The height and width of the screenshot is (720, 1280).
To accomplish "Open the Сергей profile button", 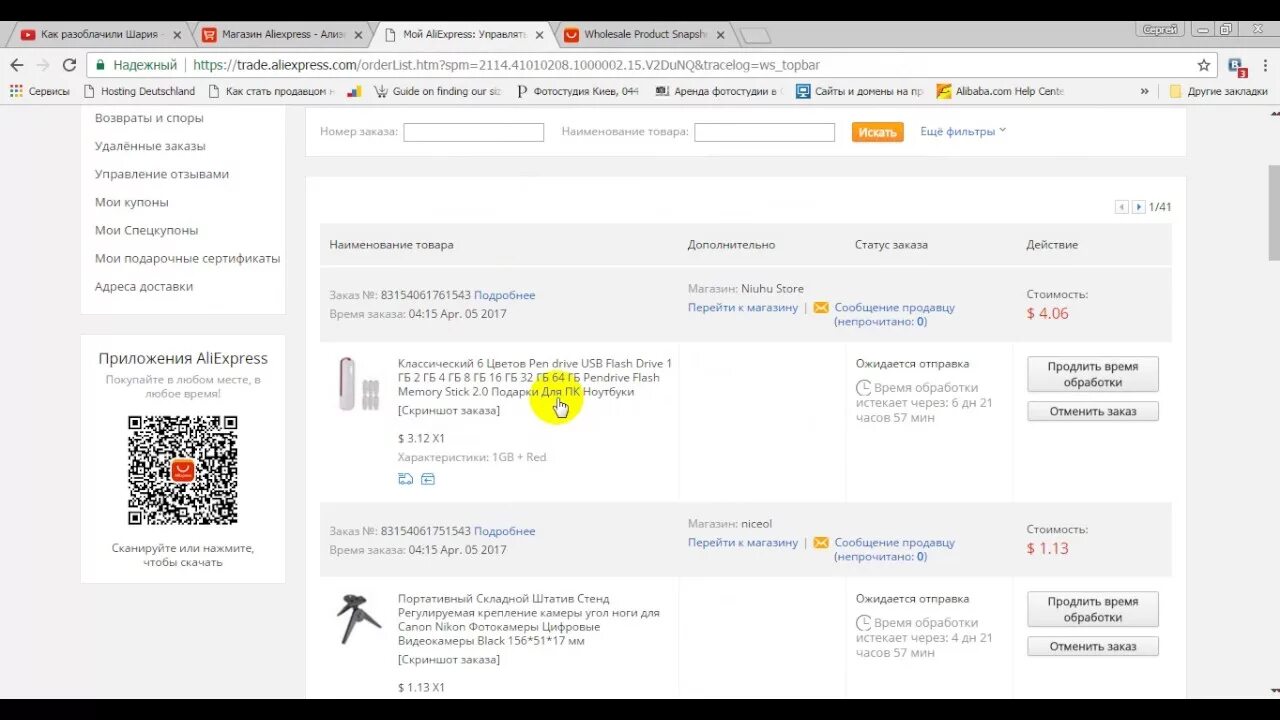I will point(1160,30).
